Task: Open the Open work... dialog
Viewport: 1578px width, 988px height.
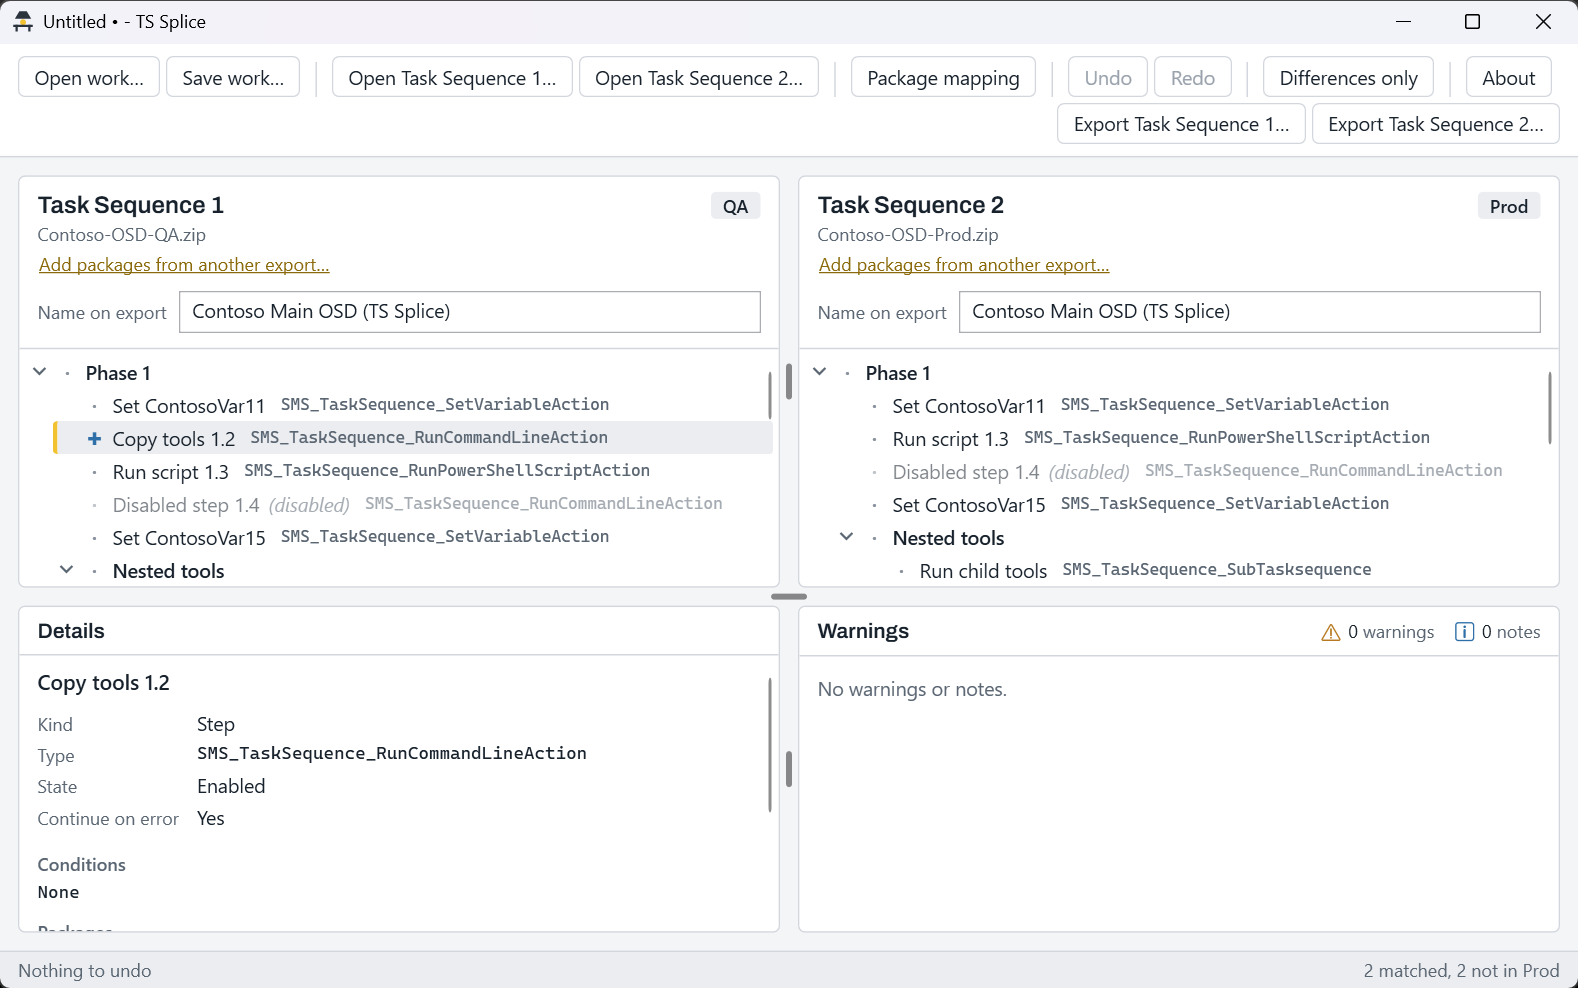Action: click(89, 78)
